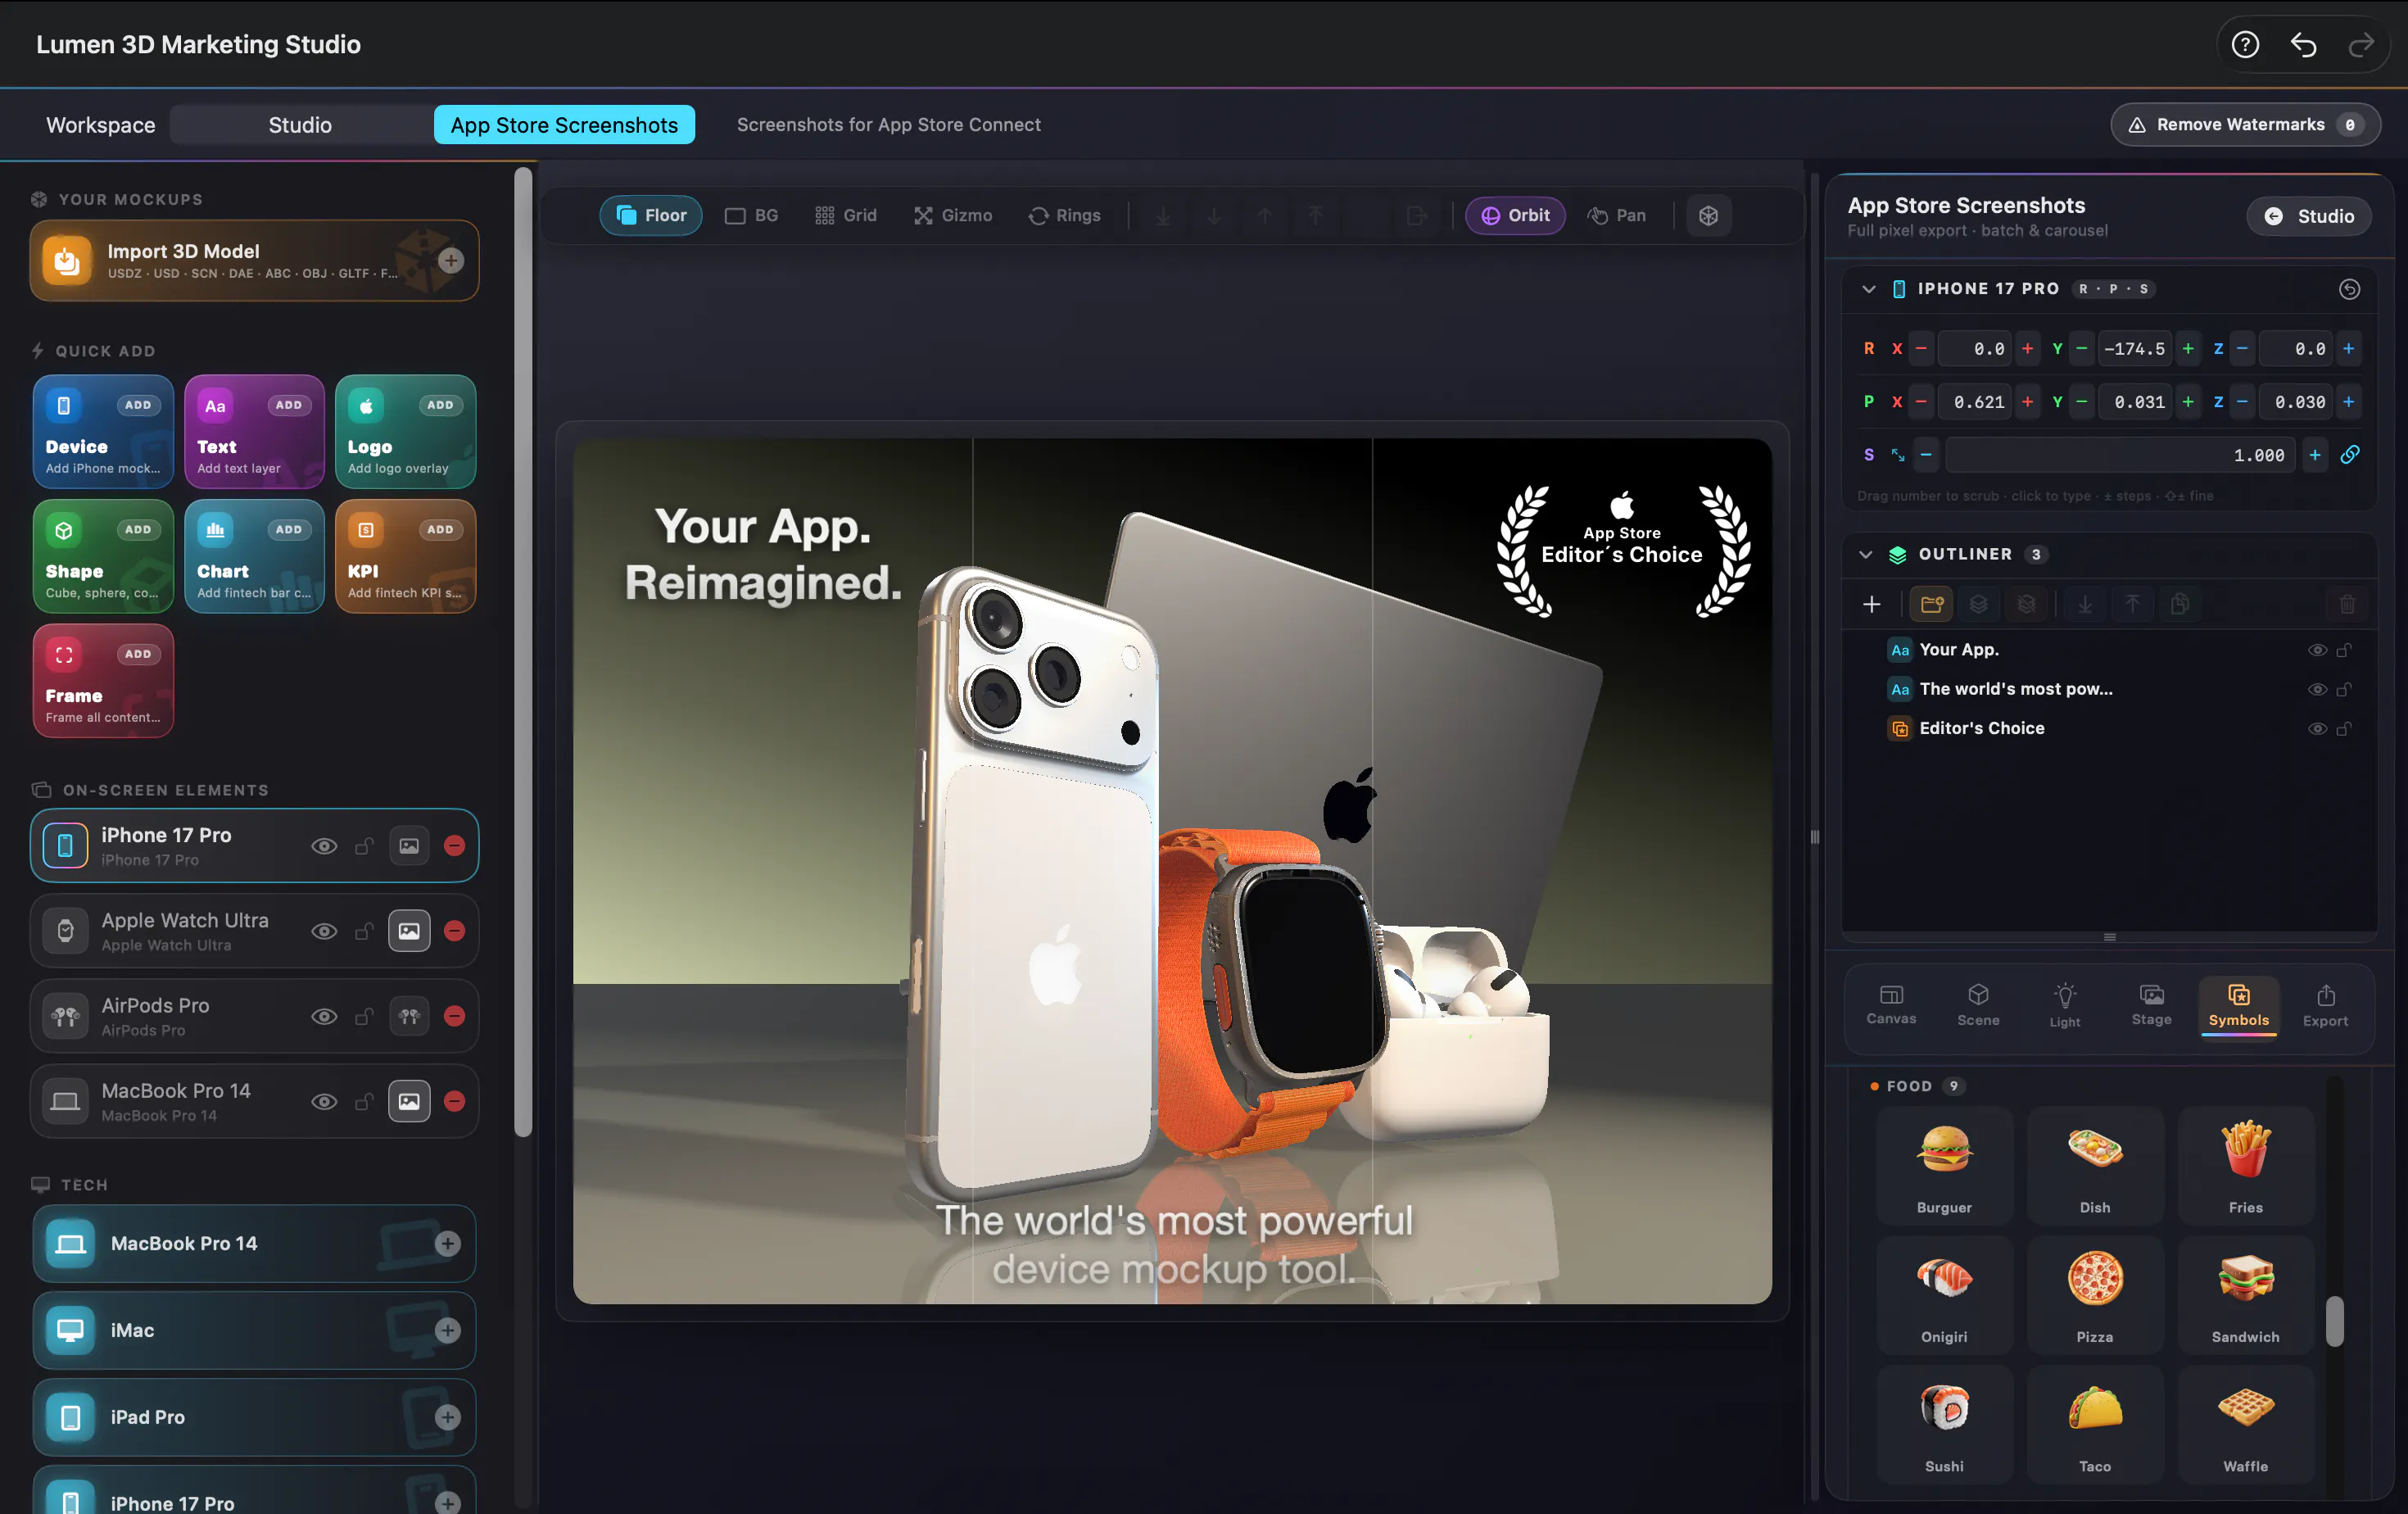Viewport: 2408px width, 1514px height.
Task: Add a Logo overlay from Quick Add
Action: tap(405, 431)
